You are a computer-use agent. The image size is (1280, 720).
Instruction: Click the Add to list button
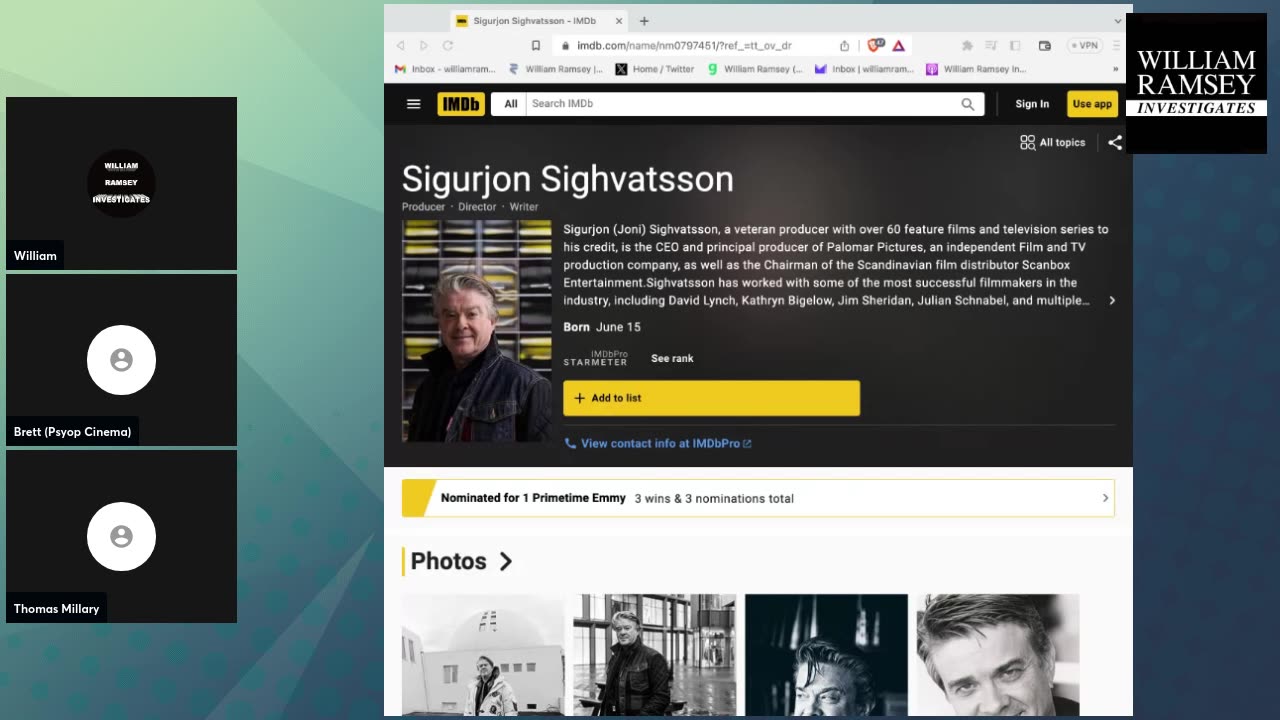tap(711, 398)
